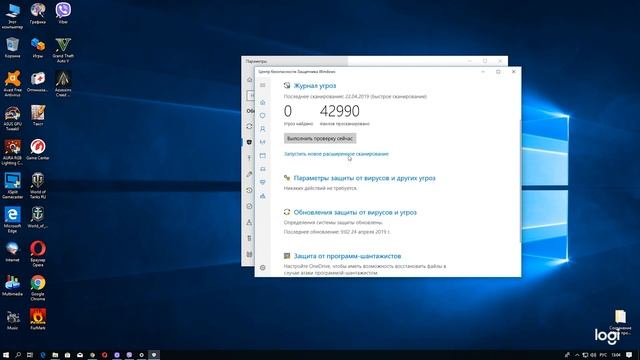Open Microsoft Store taskbar icon
The width and height of the screenshot is (640, 360).
click(x=67, y=355)
